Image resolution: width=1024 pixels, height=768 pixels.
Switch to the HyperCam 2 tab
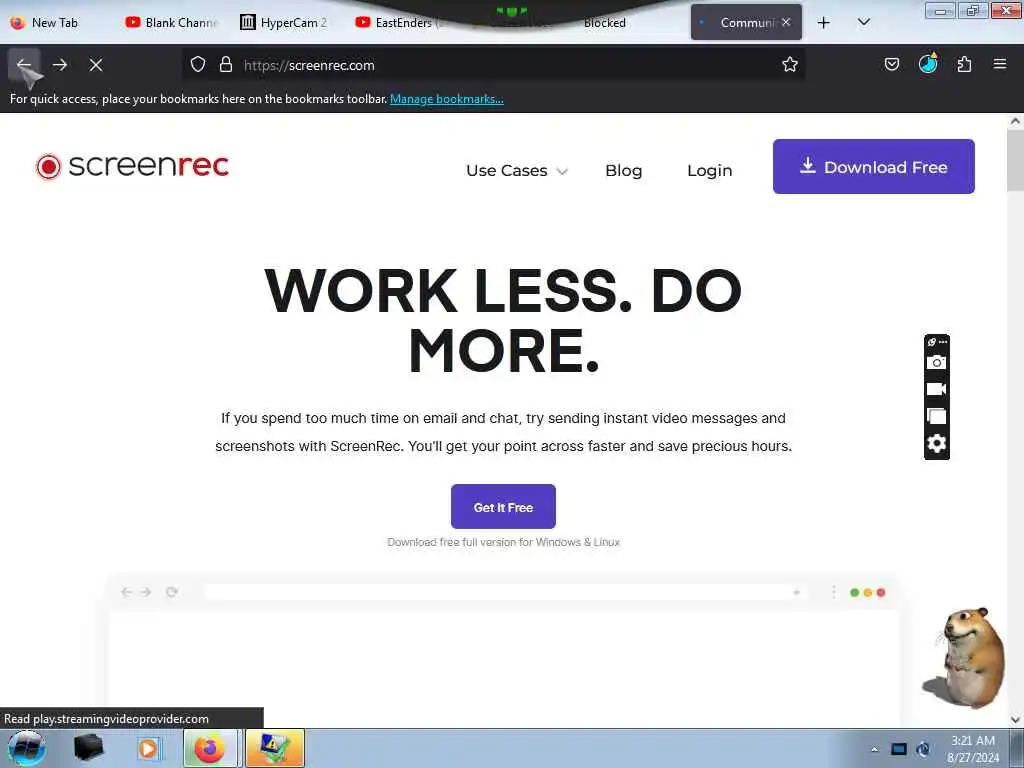284,23
